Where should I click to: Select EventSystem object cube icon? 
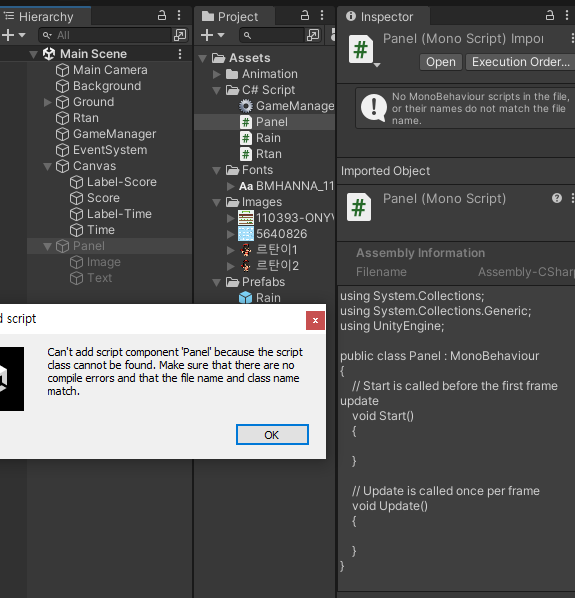(62, 150)
